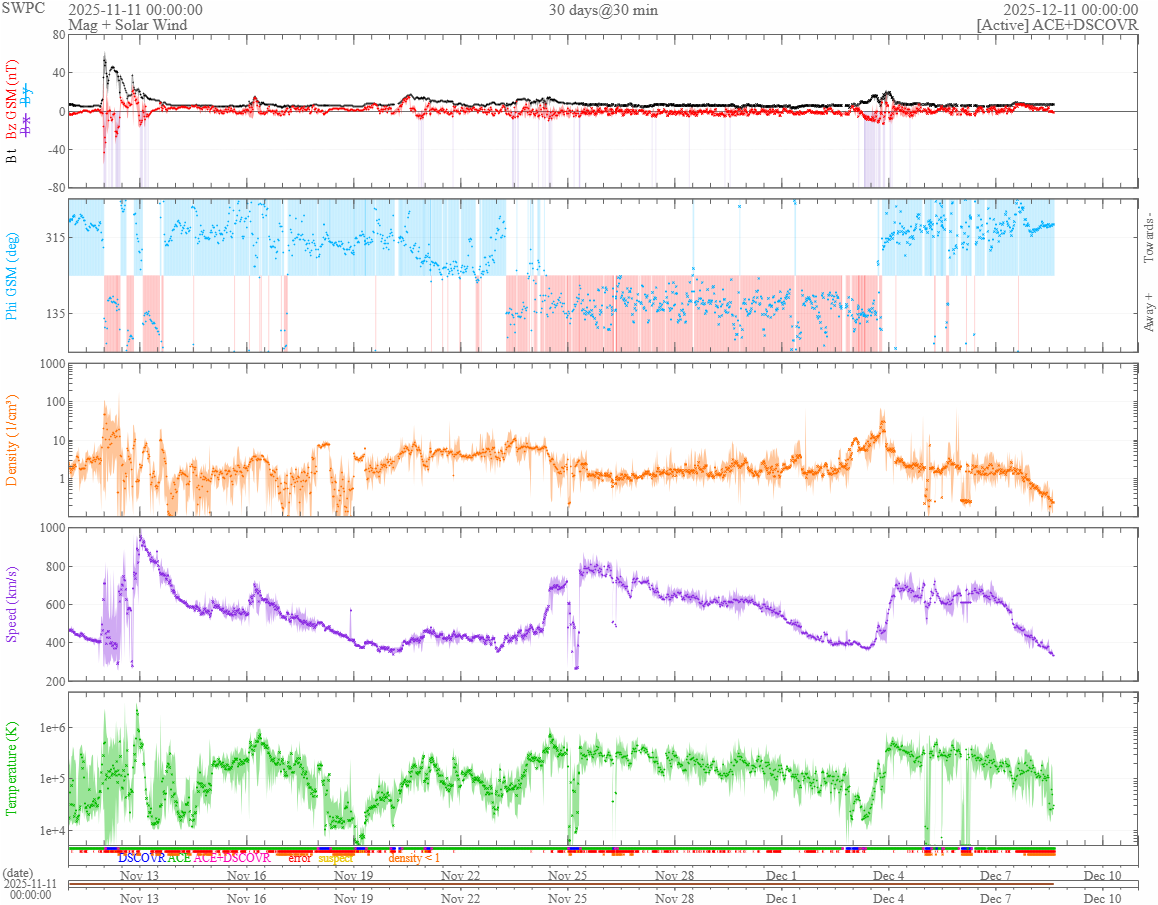Toggle the struck-through 'Bx' series label
The height and width of the screenshot is (905, 1158).
[x=27, y=126]
